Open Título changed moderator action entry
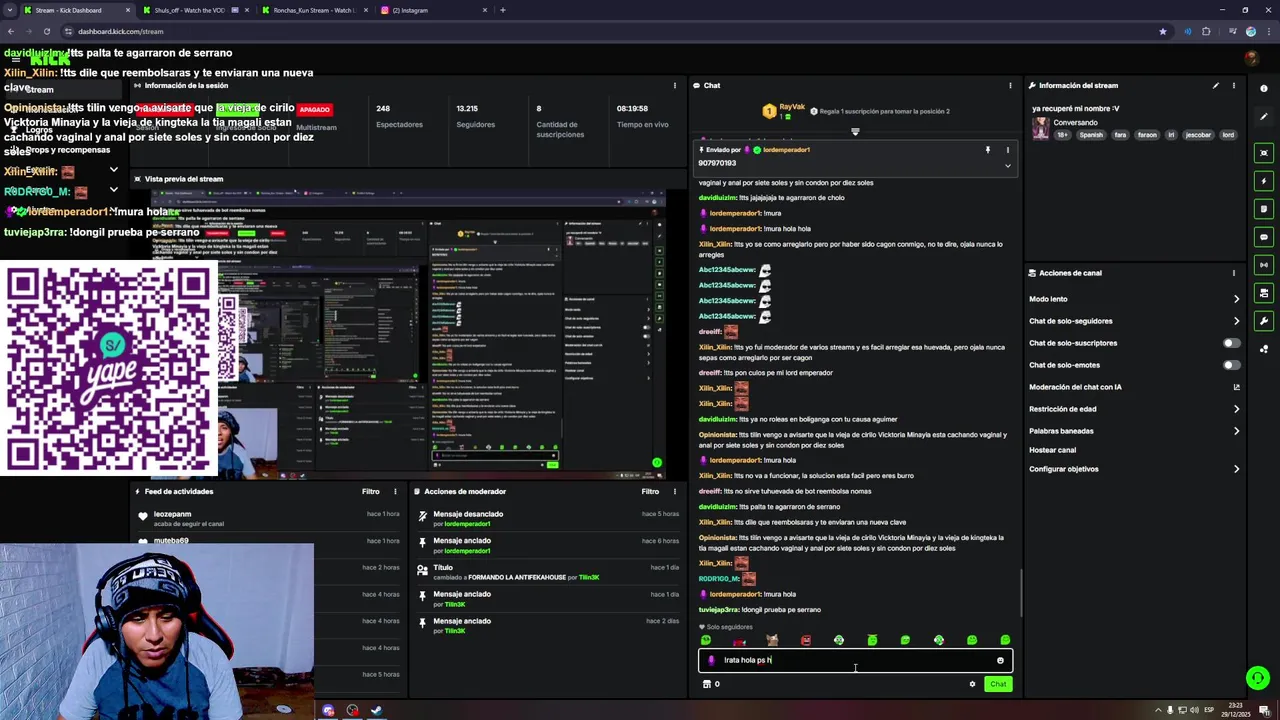 (549, 572)
